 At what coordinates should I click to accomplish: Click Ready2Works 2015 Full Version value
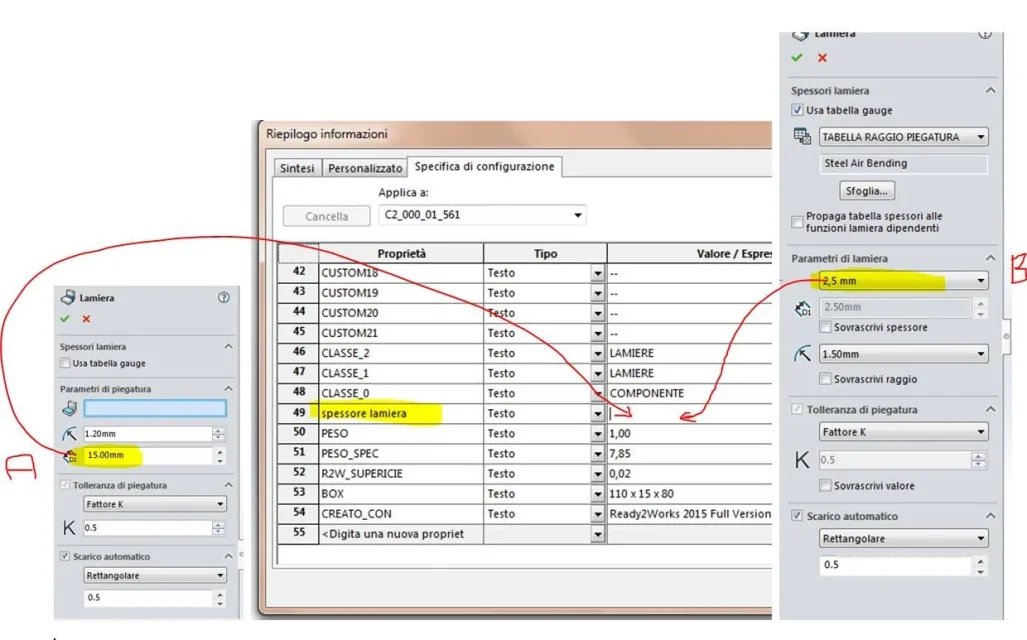tap(690, 514)
